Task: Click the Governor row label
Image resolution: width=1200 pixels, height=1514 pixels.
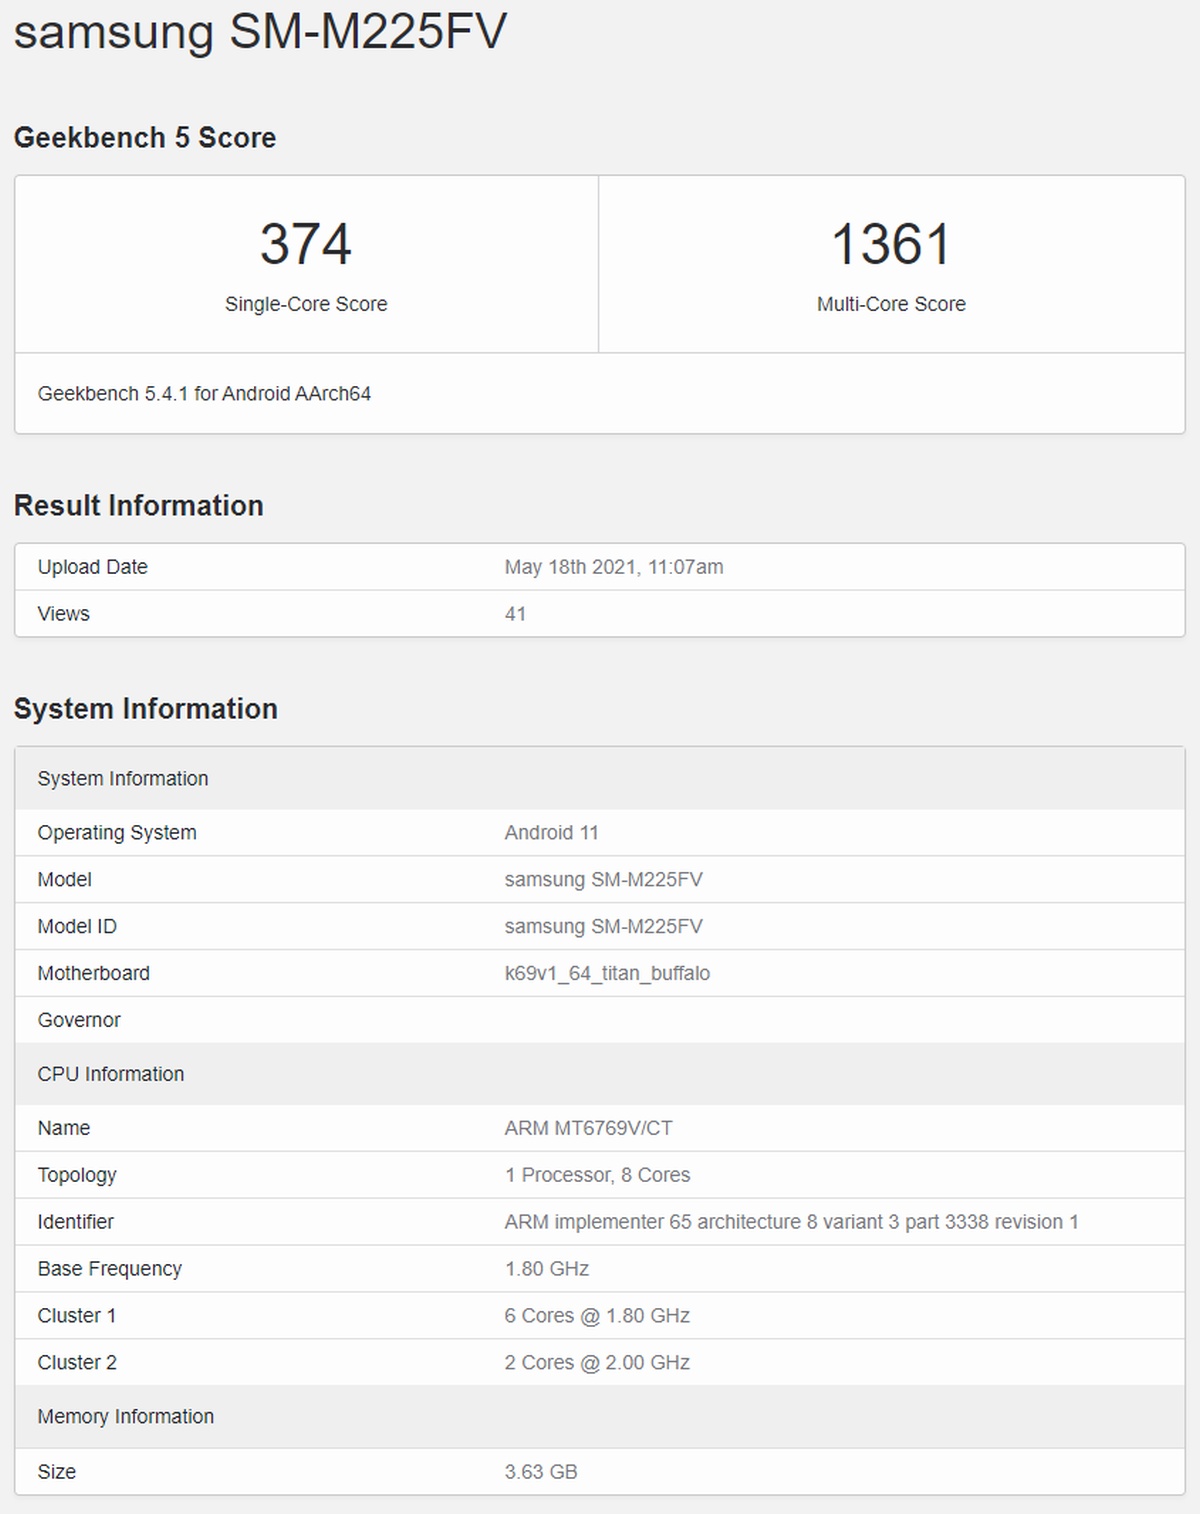Action: click(79, 1020)
